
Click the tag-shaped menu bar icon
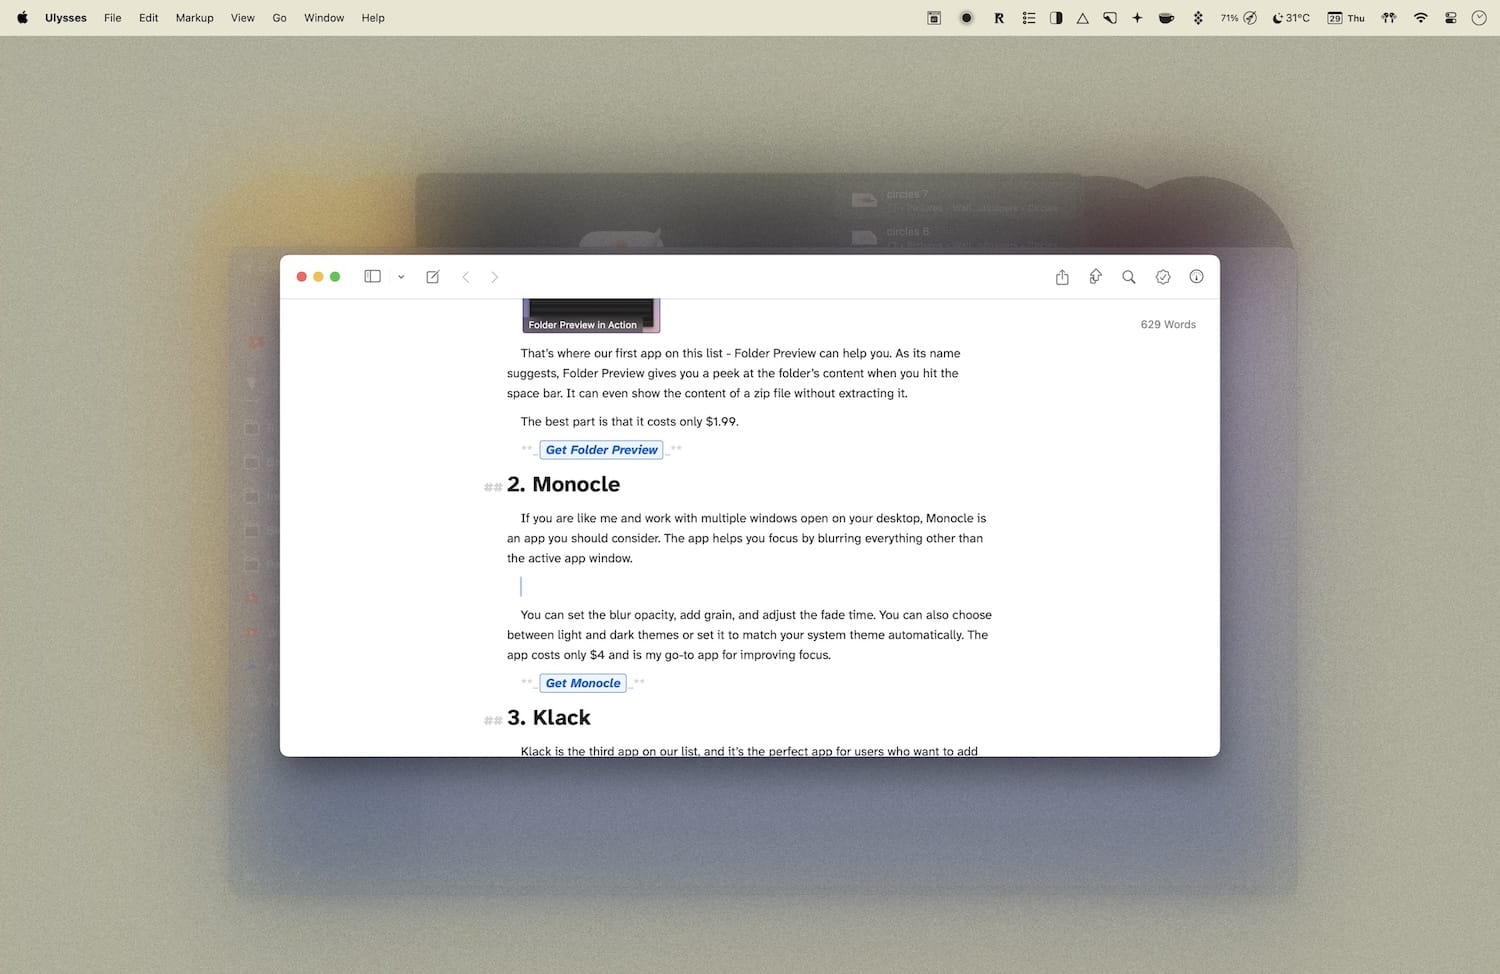coord(1110,18)
